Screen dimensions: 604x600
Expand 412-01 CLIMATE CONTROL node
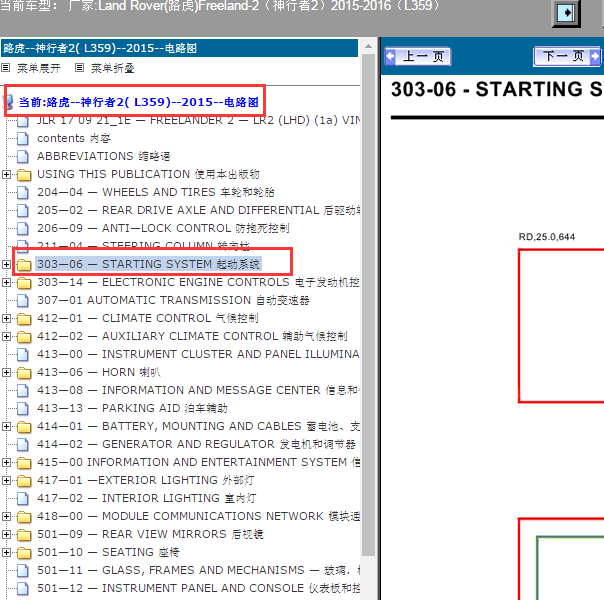(x=6, y=318)
